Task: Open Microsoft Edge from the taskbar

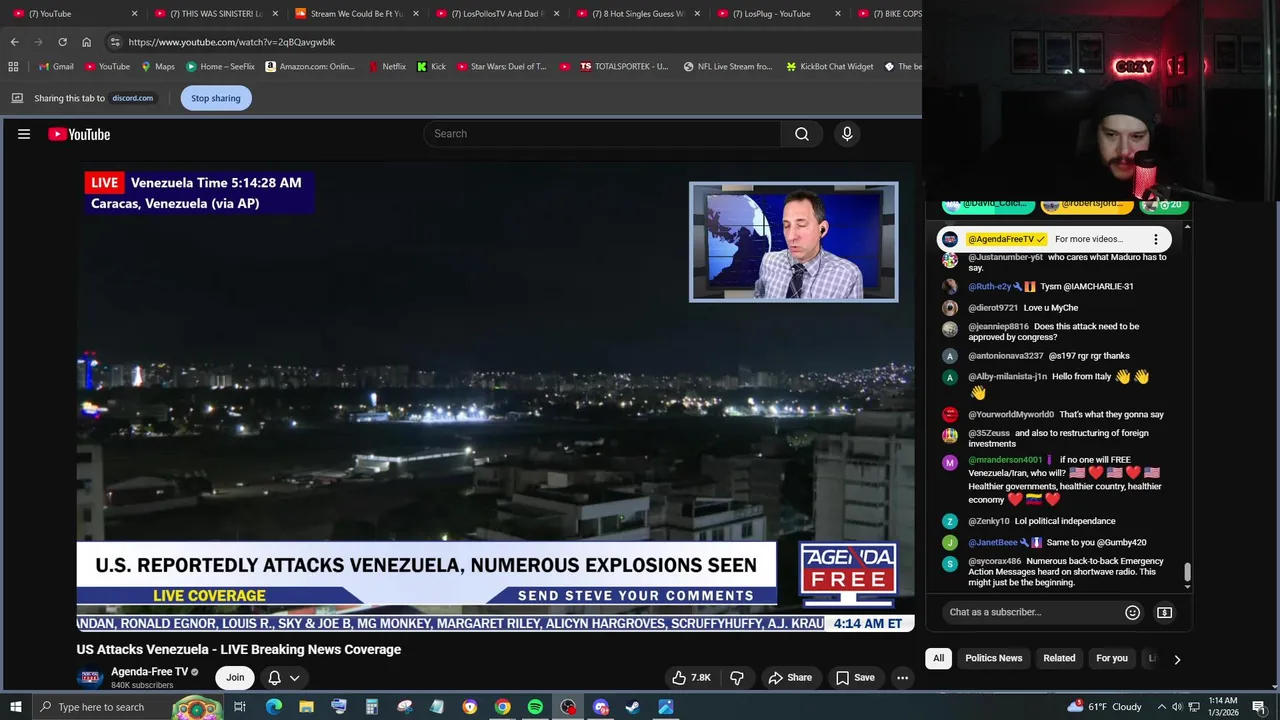Action: coord(273,707)
